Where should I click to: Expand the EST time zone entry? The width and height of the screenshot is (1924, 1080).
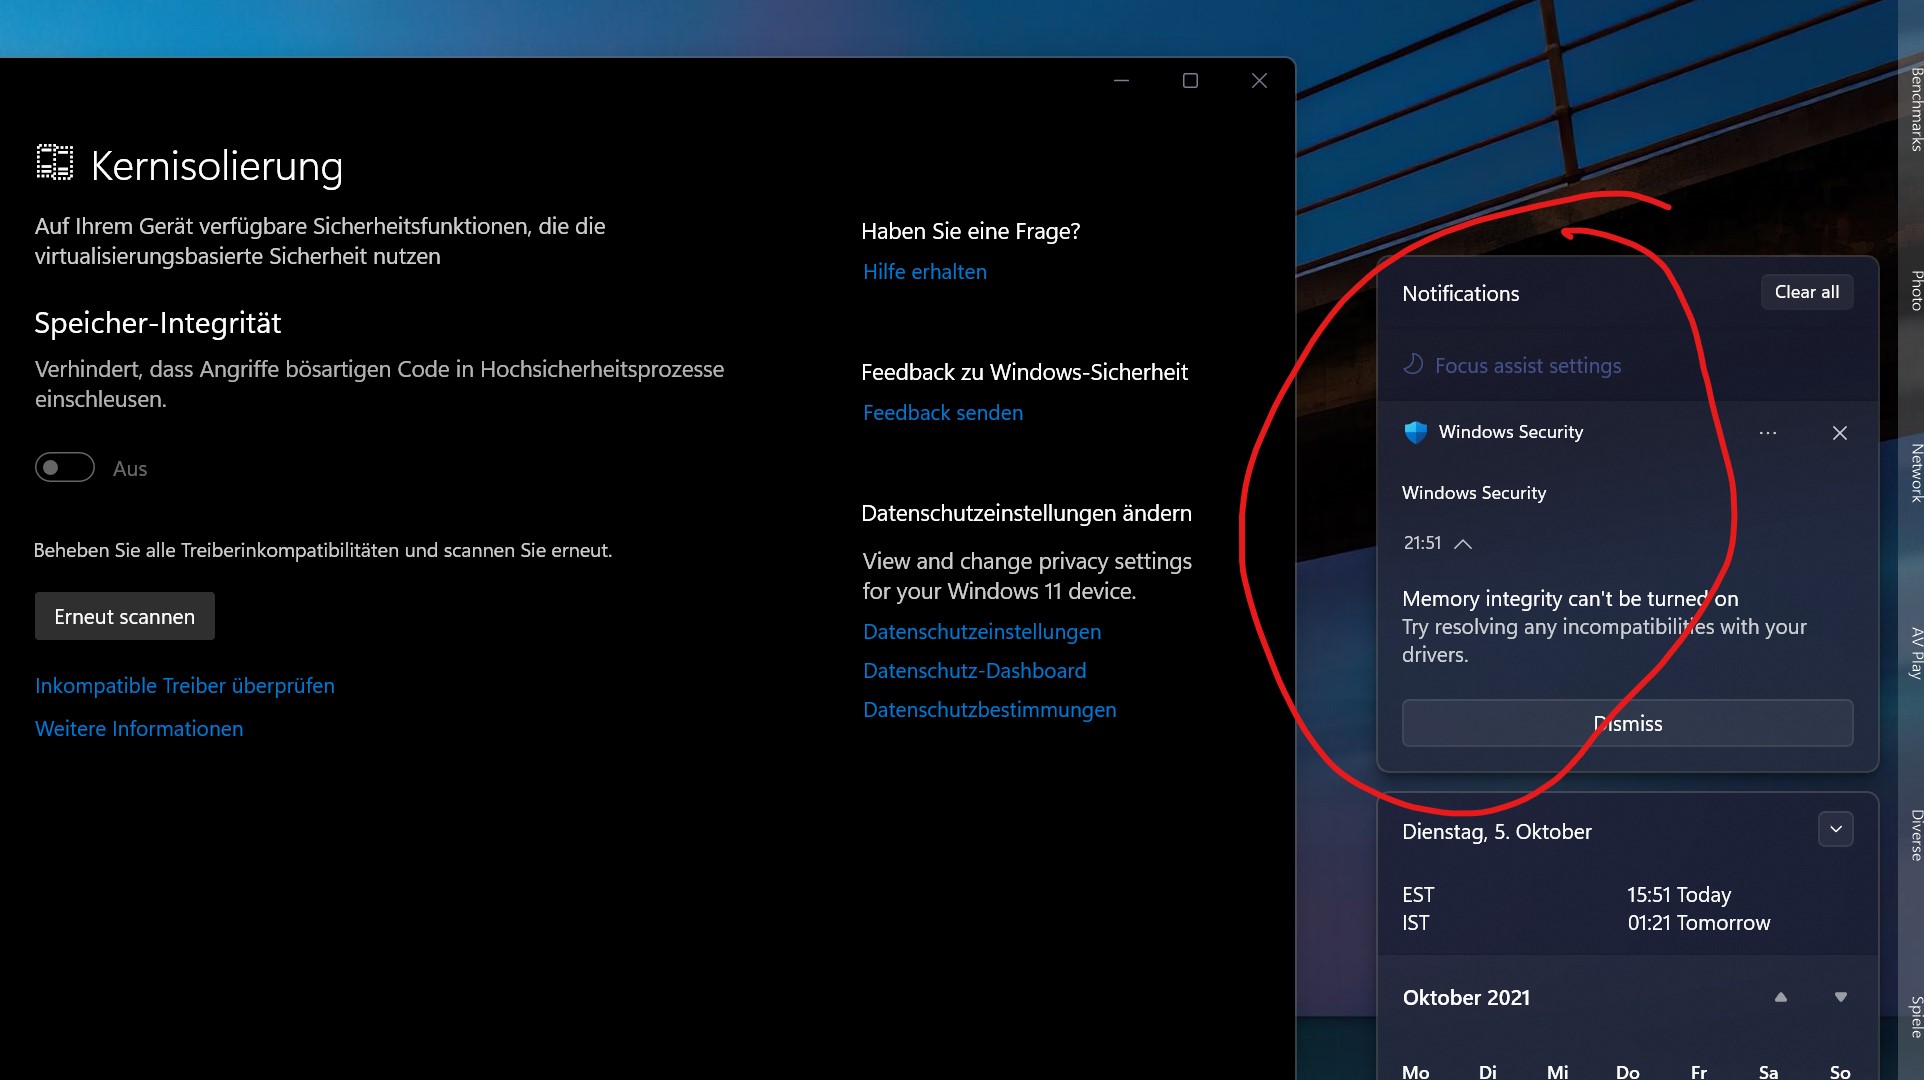1837,829
